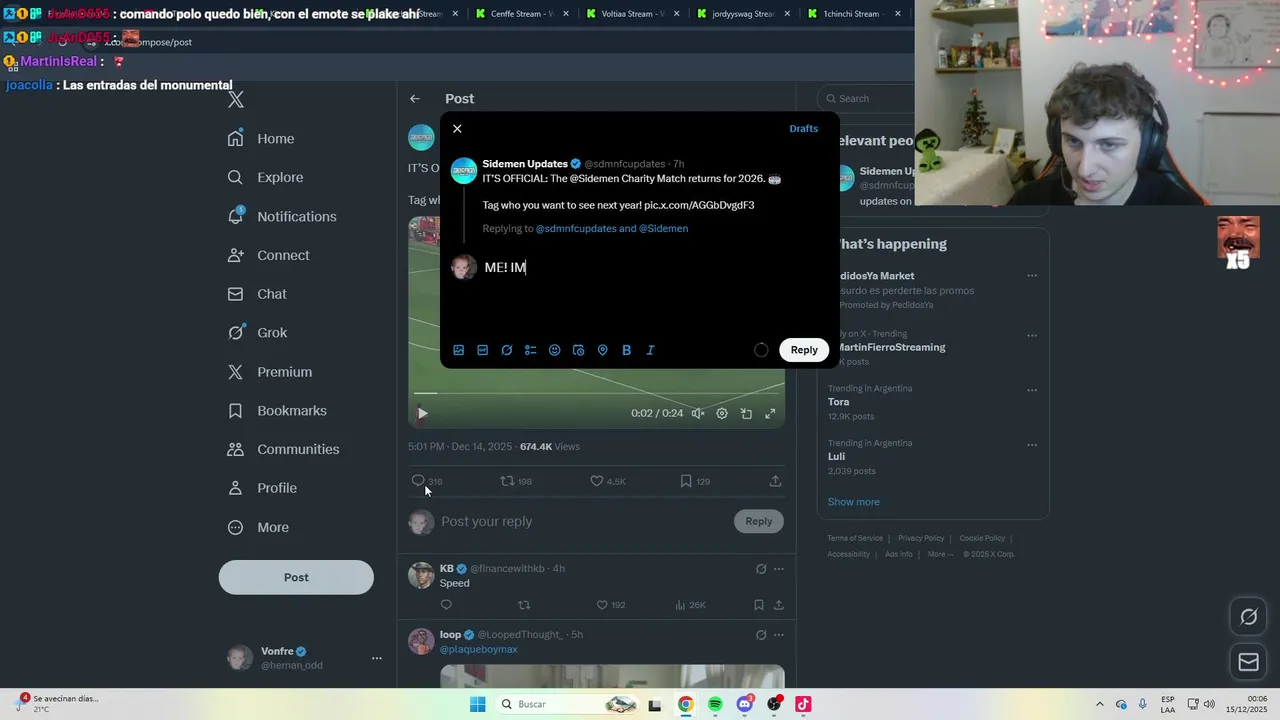Screen dimensions: 1280x720
Task: Open Grok actions on loop's reply
Action: coord(761,635)
